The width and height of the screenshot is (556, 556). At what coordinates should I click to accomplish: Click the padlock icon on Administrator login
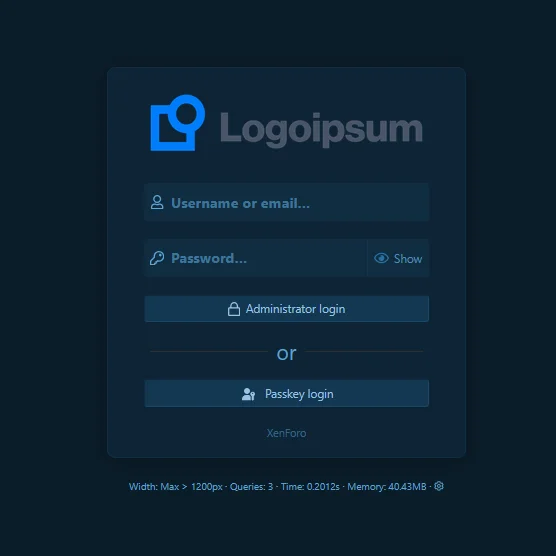(x=234, y=309)
